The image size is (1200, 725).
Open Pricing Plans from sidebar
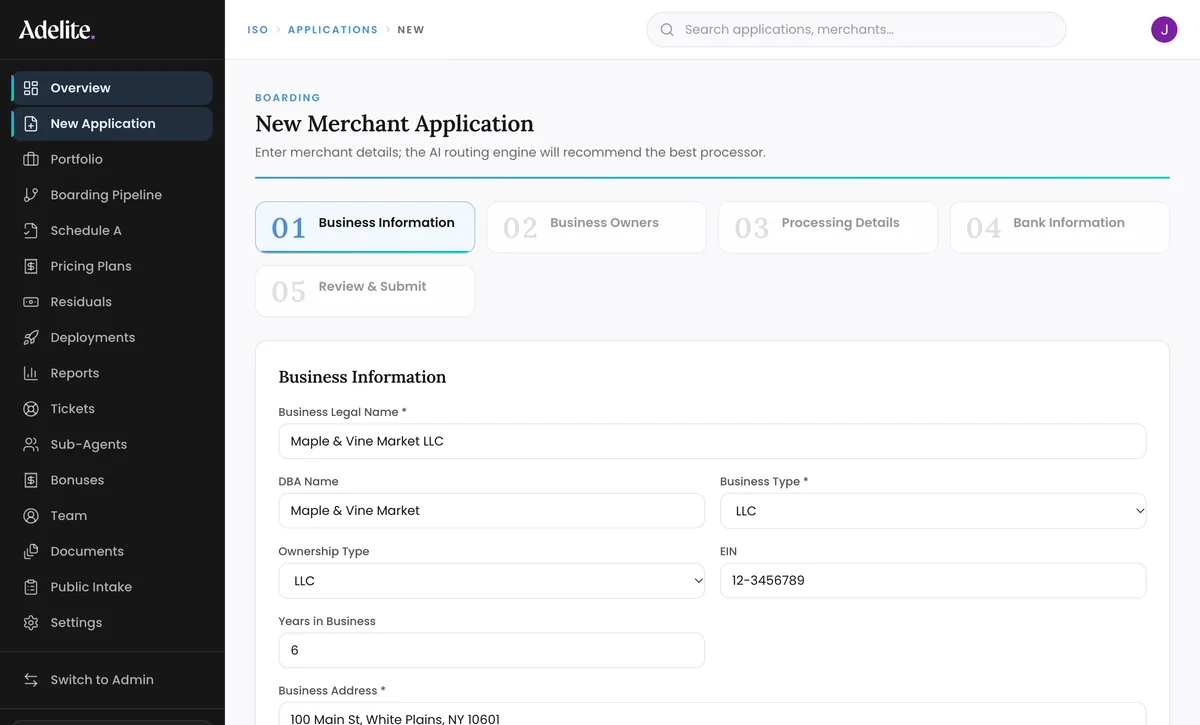[x=112, y=266]
